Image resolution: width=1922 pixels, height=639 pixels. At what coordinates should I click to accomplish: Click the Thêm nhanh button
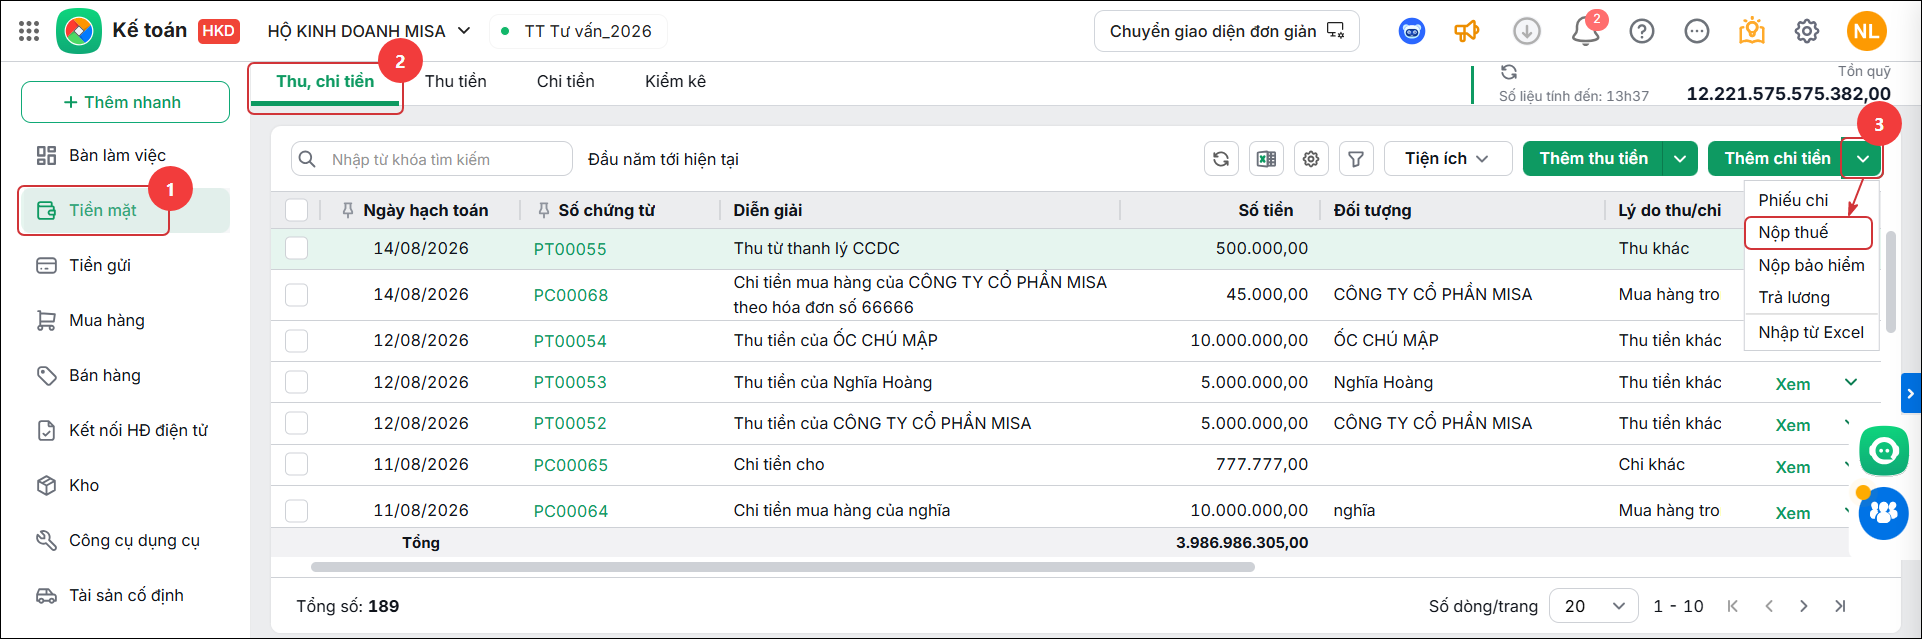pyautogui.click(x=125, y=102)
